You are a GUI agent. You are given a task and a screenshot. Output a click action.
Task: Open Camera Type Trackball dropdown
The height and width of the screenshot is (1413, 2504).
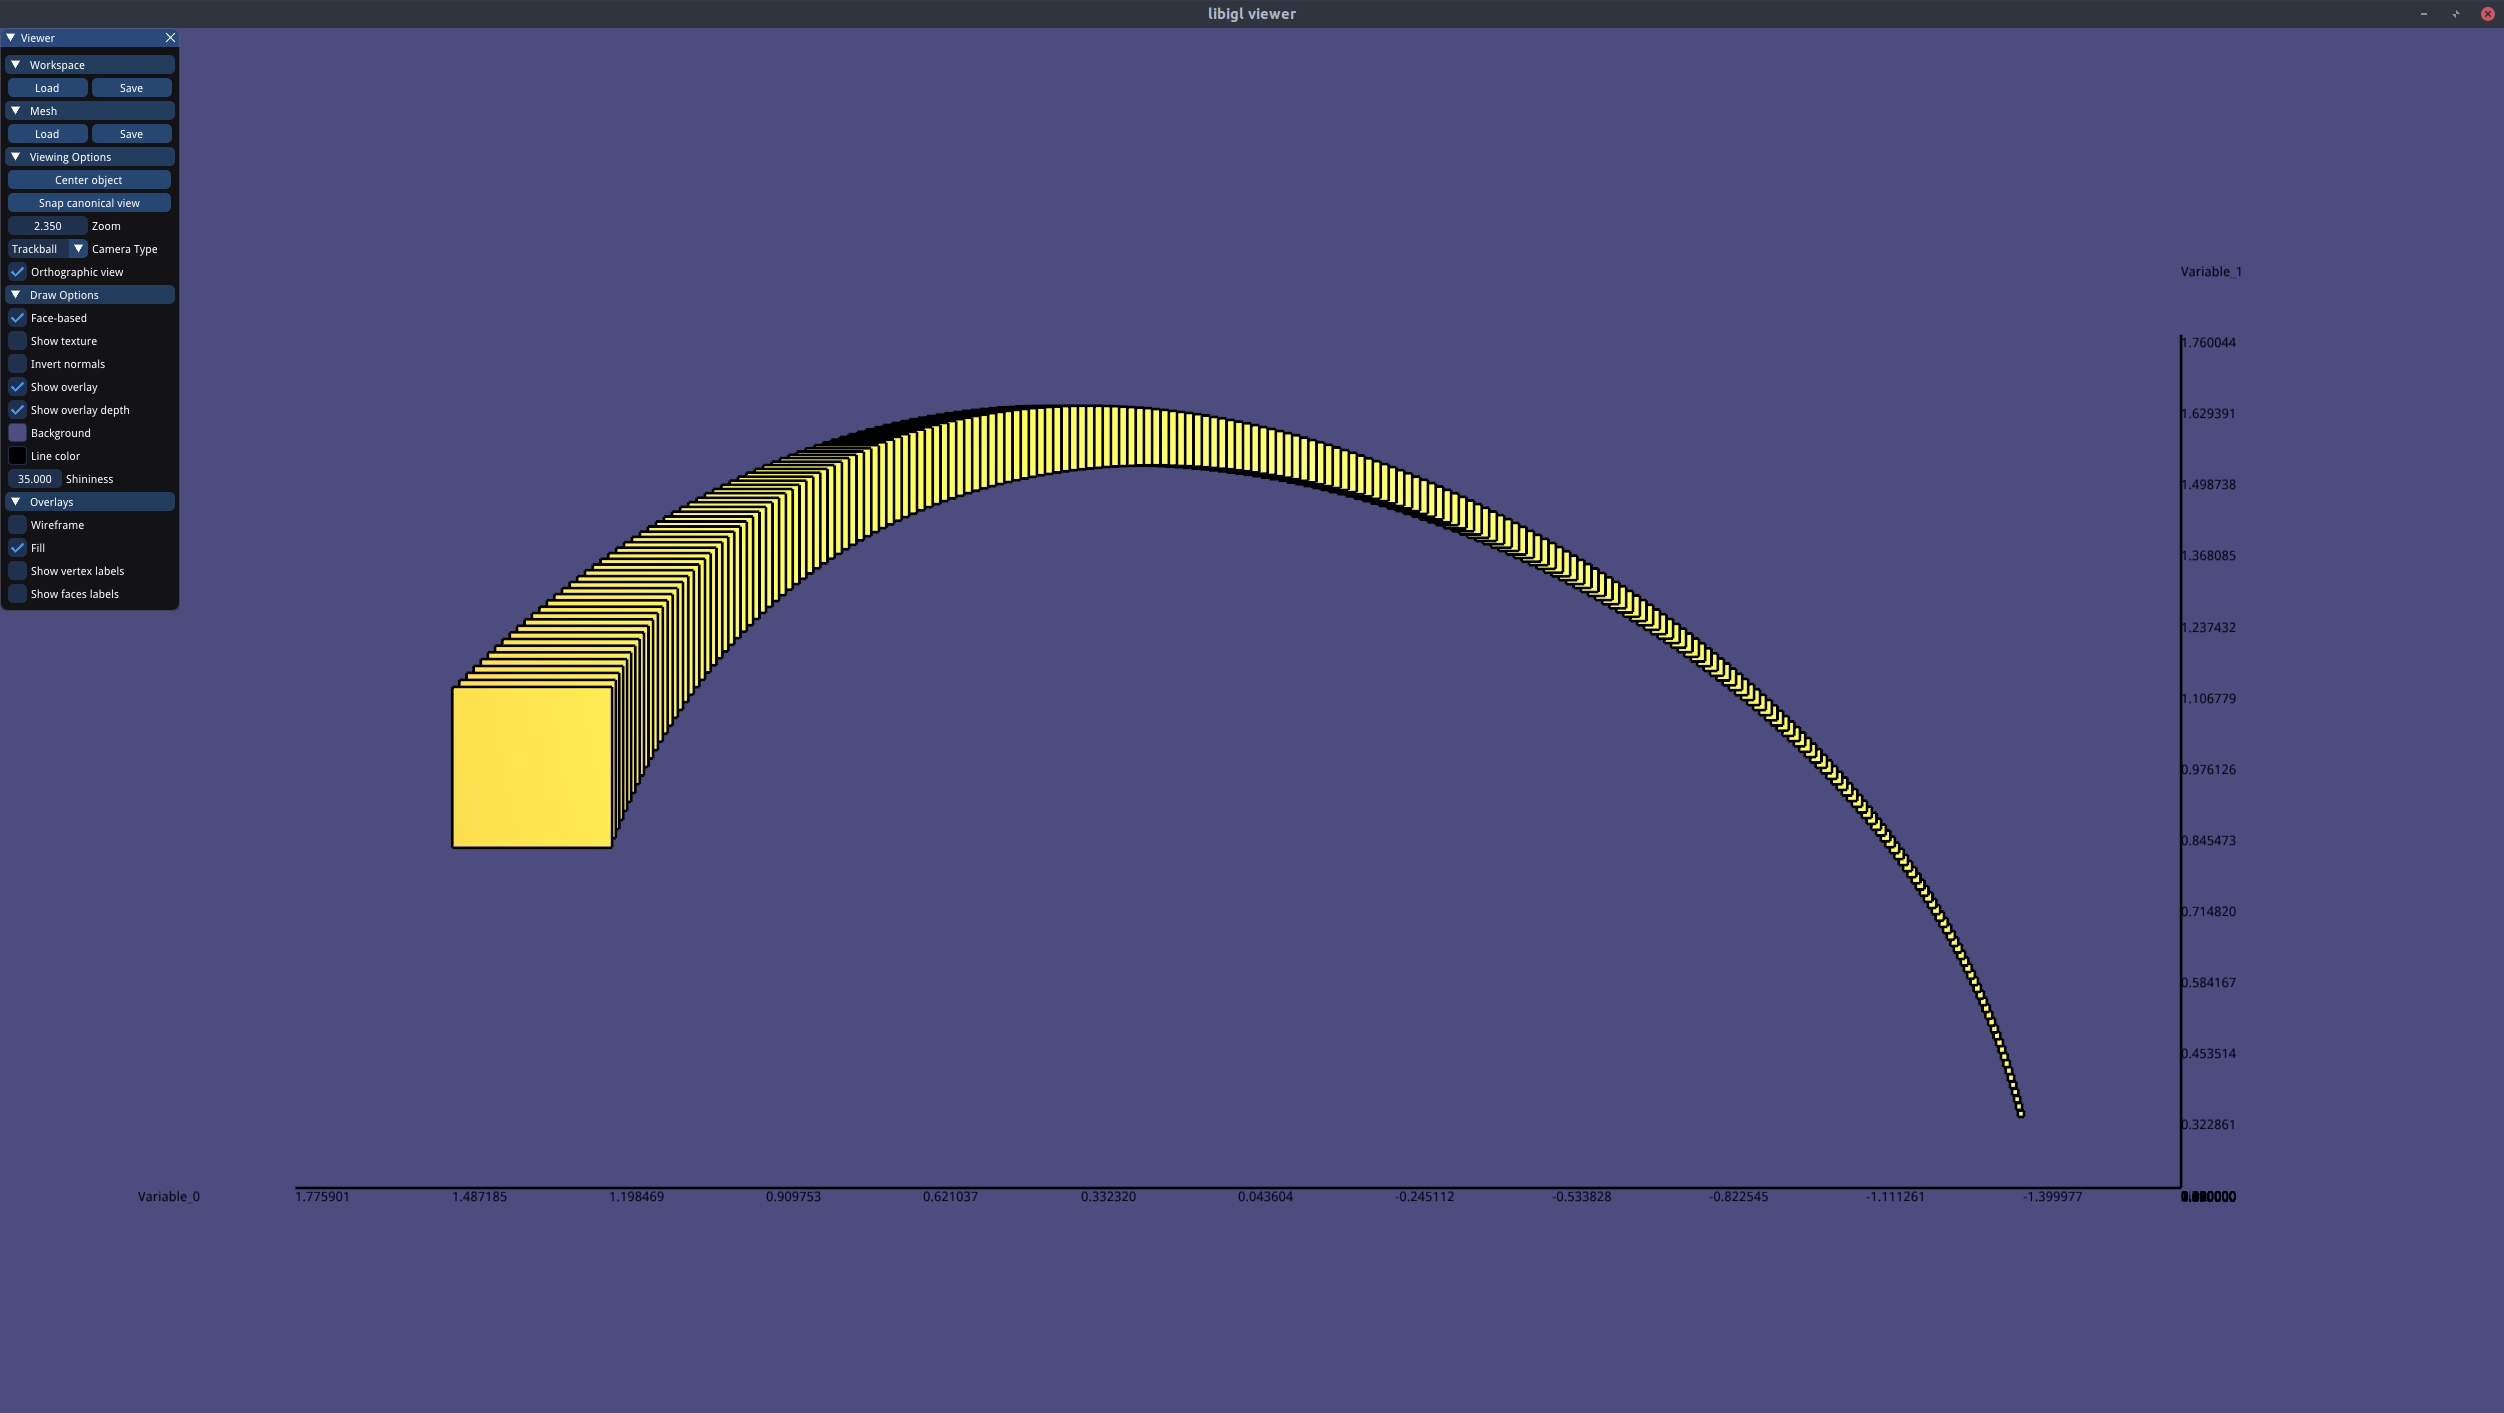(48, 249)
